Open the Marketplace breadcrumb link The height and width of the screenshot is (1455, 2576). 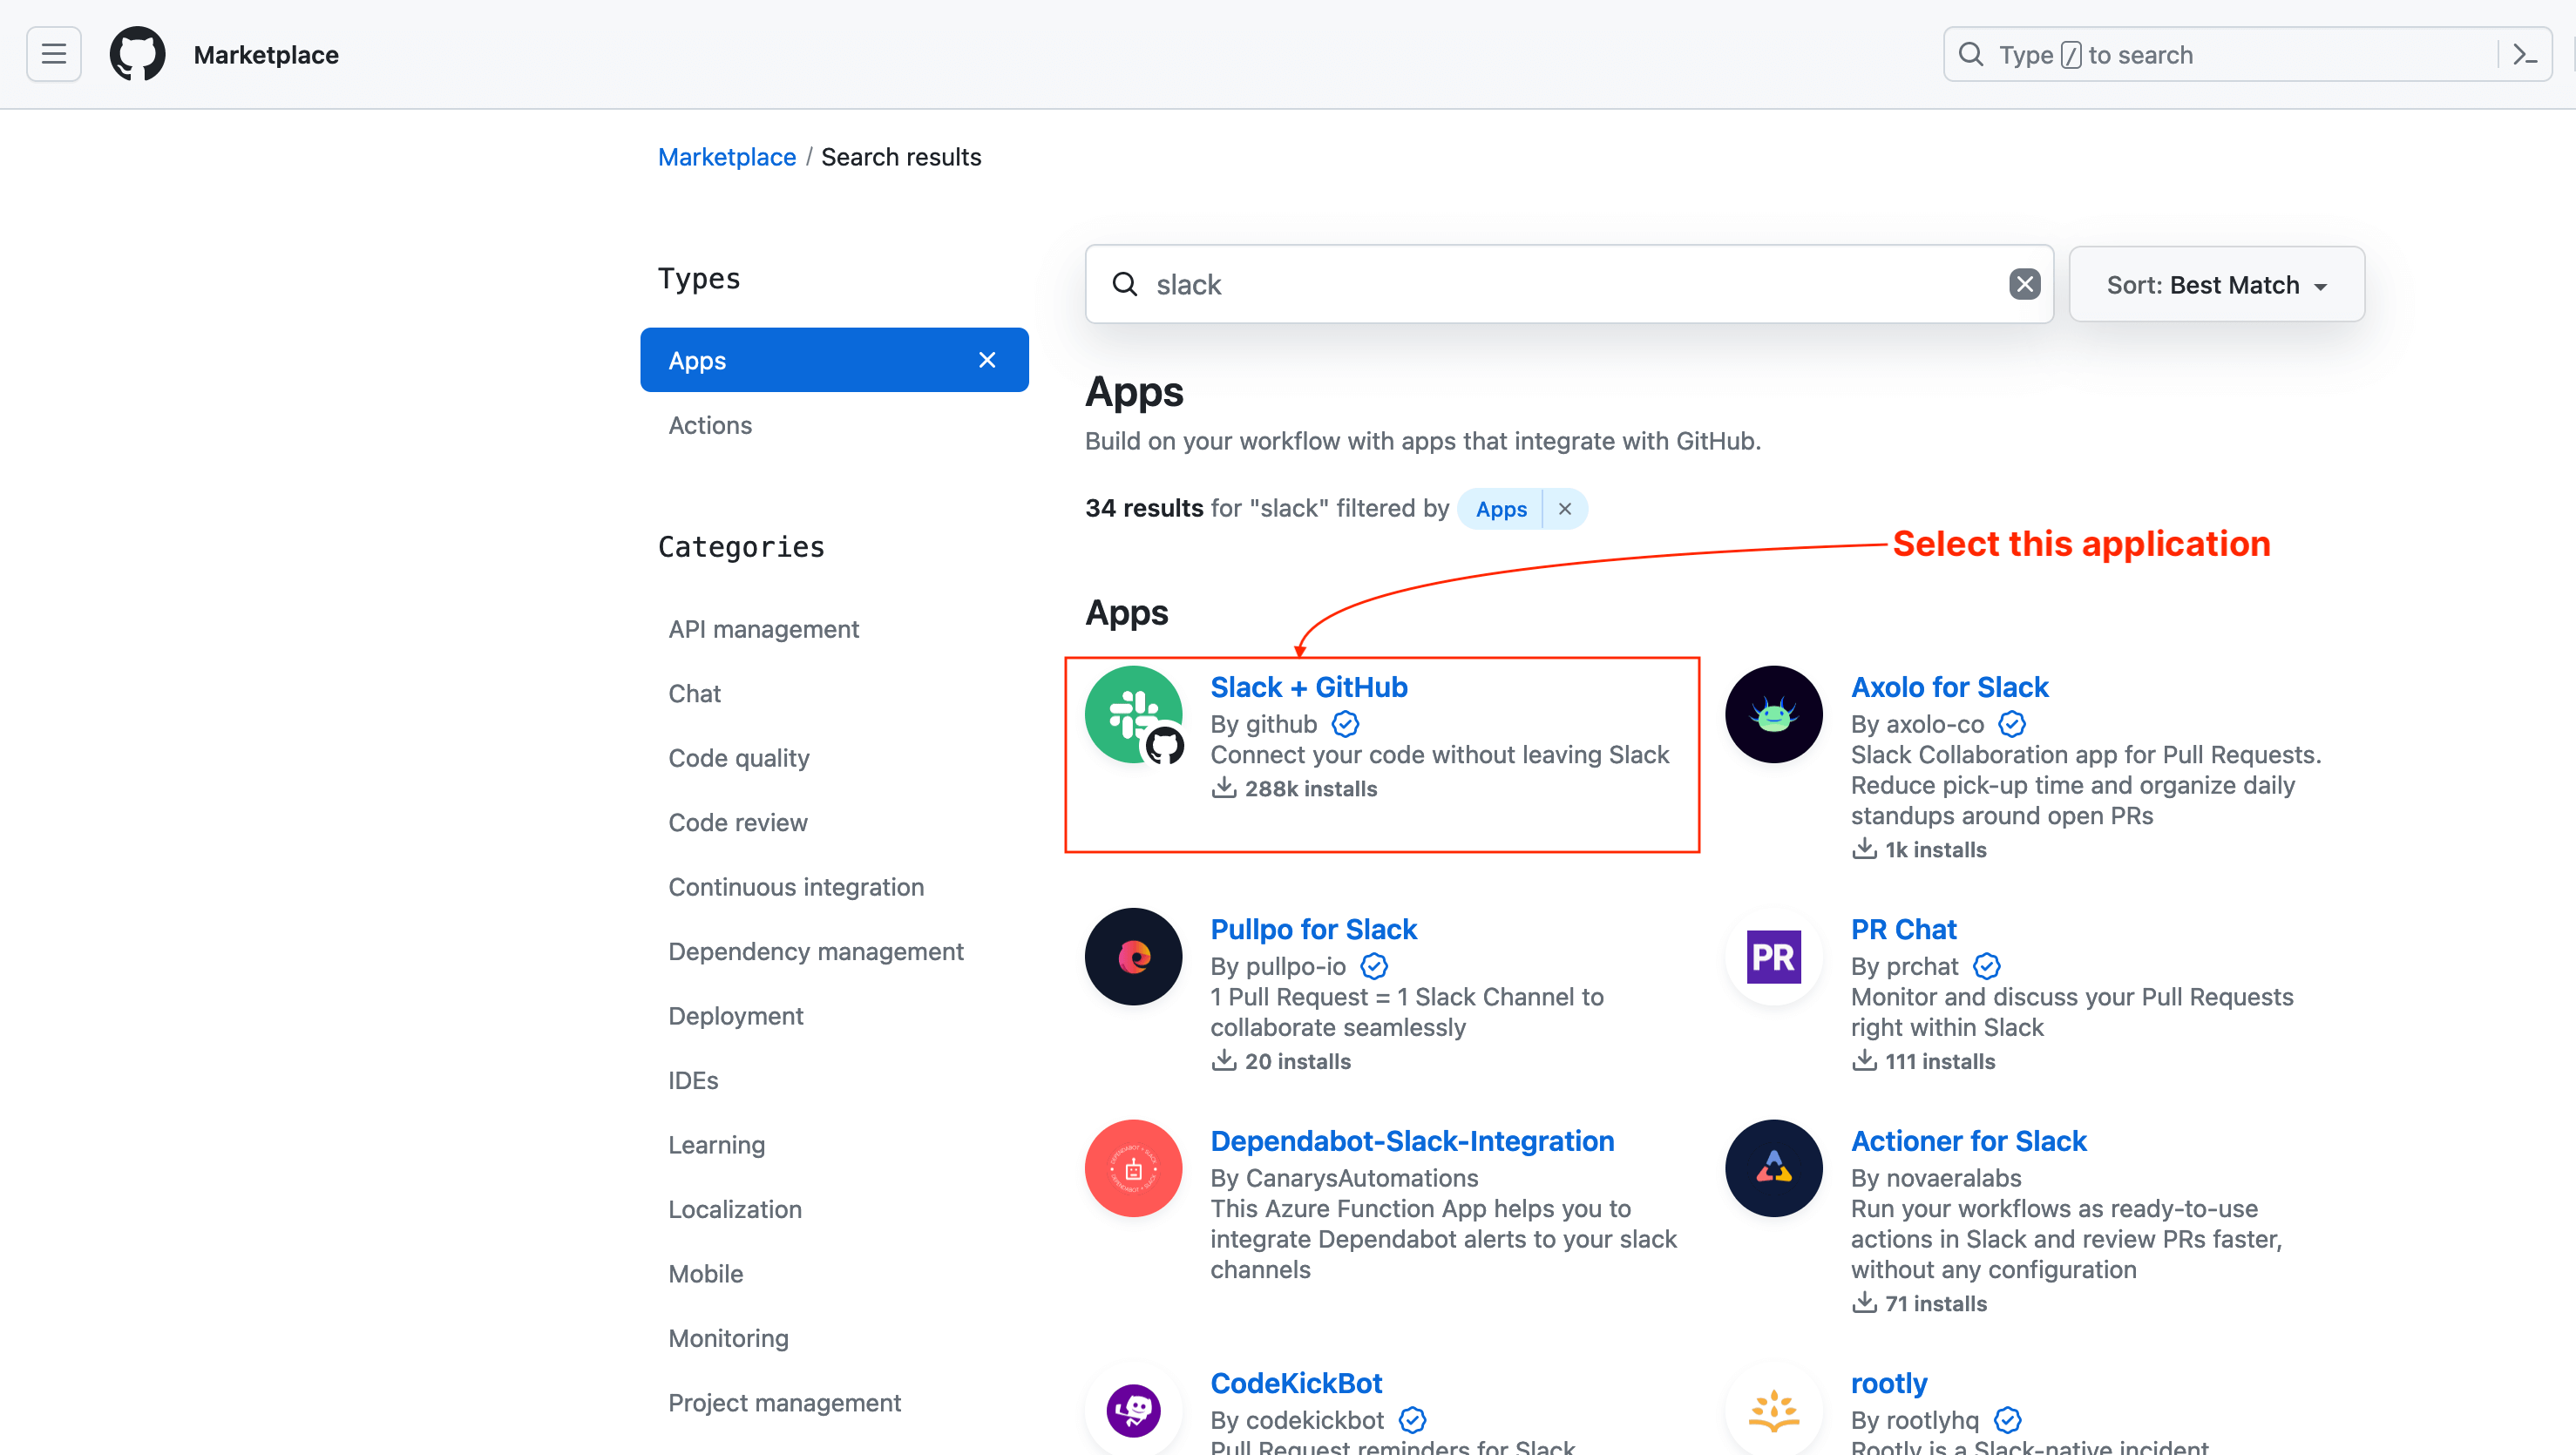[727, 157]
